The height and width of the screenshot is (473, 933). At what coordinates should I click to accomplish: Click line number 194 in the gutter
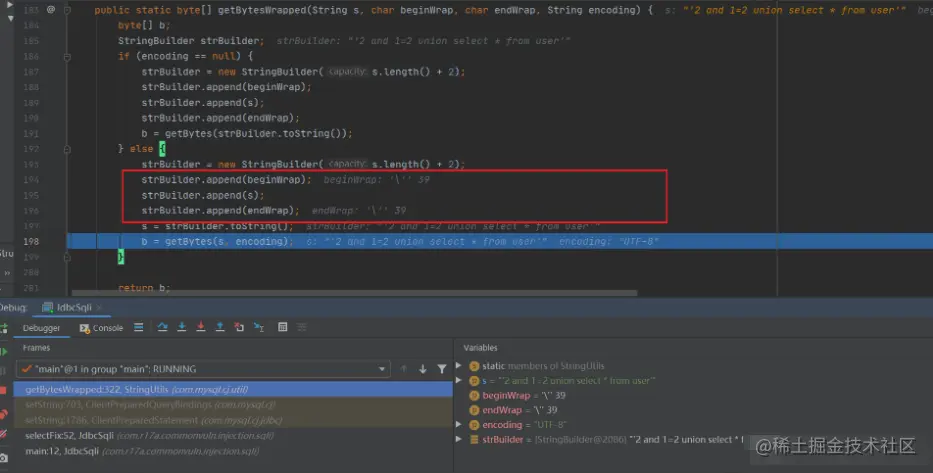[x=31, y=180]
